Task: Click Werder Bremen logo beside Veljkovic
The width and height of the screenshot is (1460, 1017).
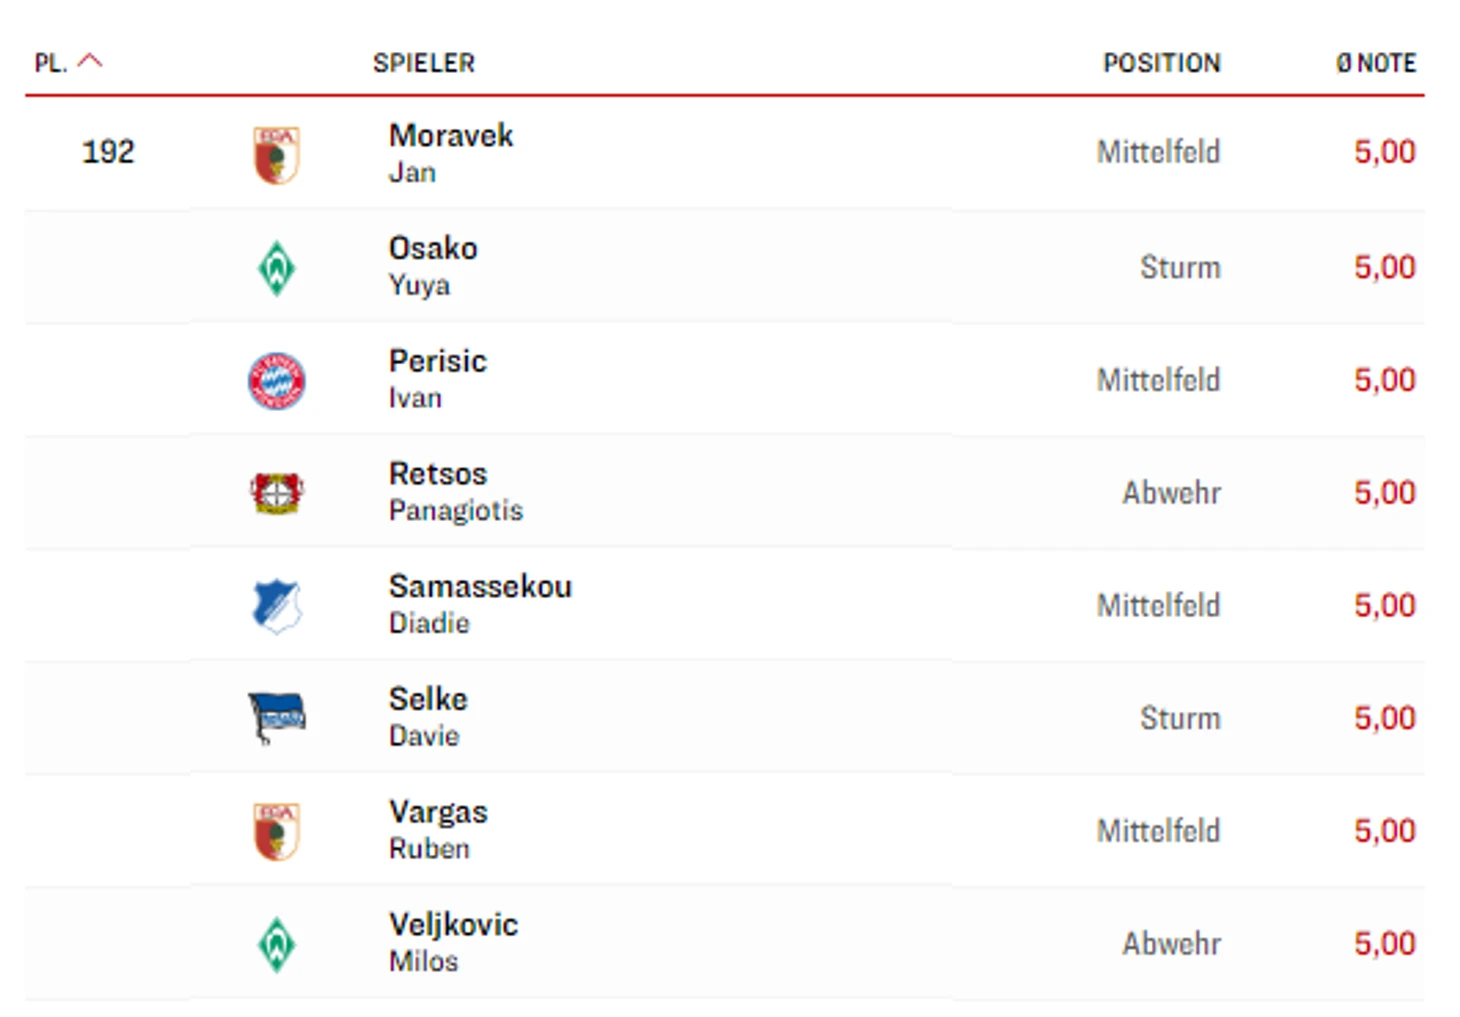Action: coord(277,945)
